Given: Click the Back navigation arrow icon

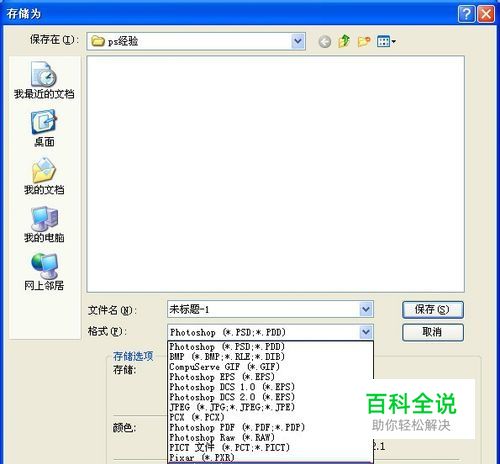Looking at the screenshot, I should click(325, 42).
